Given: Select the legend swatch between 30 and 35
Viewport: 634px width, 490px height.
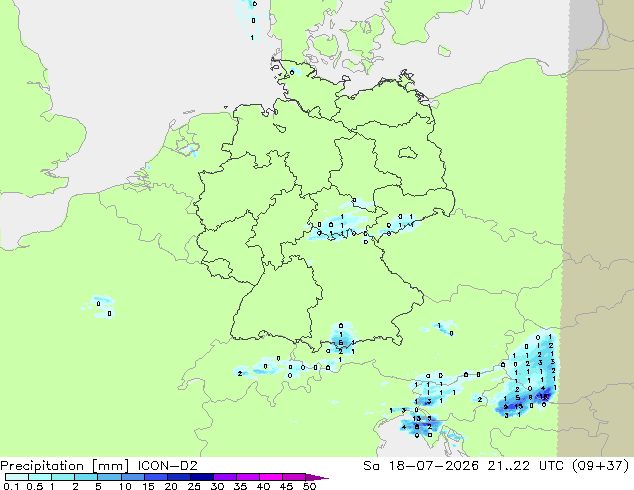Looking at the screenshot, I should tap(225, 477).
